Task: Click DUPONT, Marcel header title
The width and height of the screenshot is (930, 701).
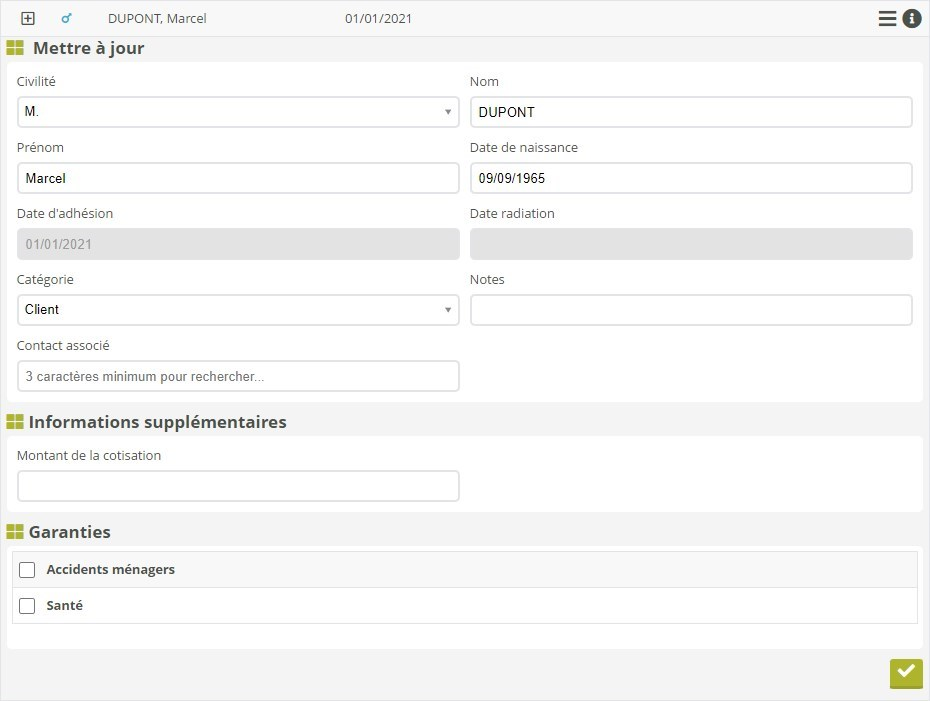Action: click(157, 19)
